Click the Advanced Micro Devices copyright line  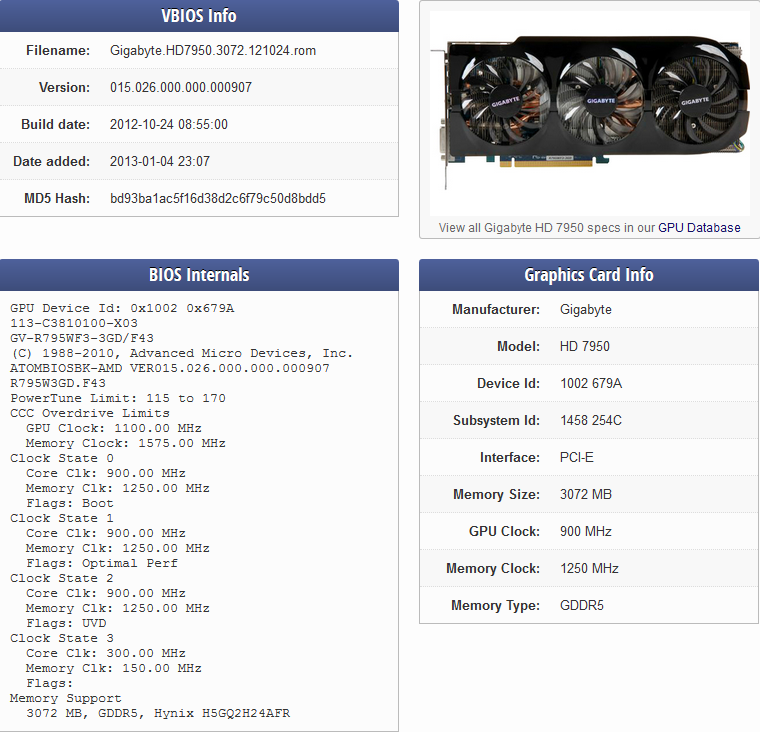[x=181, y=353]
